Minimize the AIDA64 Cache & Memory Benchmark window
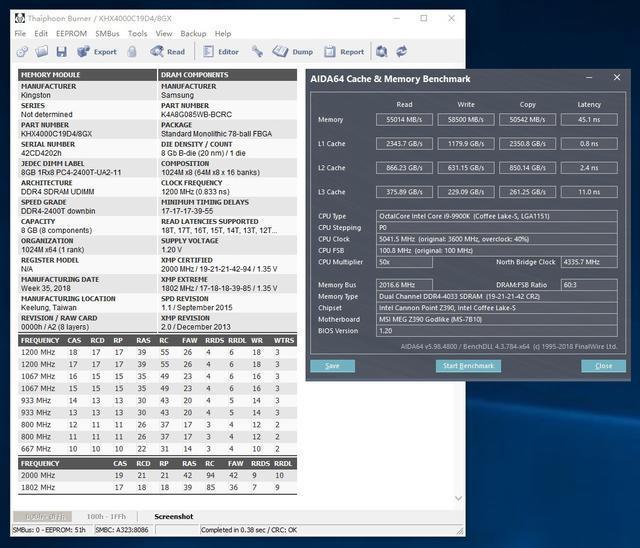 [589, 77]
